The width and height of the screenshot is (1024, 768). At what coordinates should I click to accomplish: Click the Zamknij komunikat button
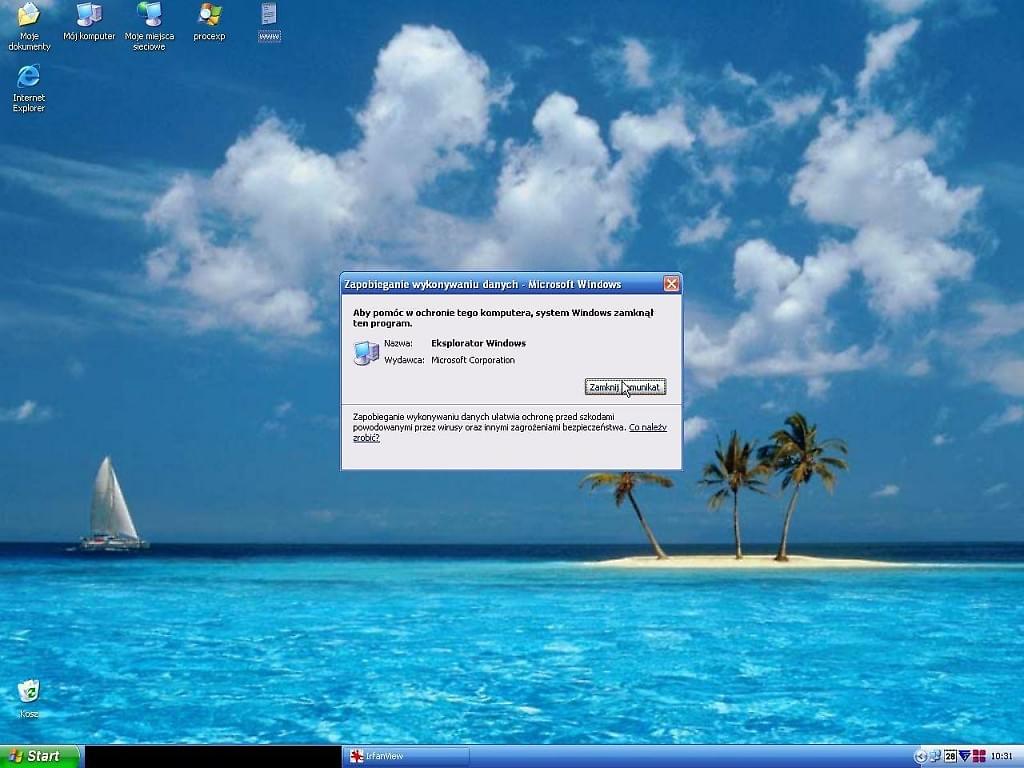click(x=625, y=387)
